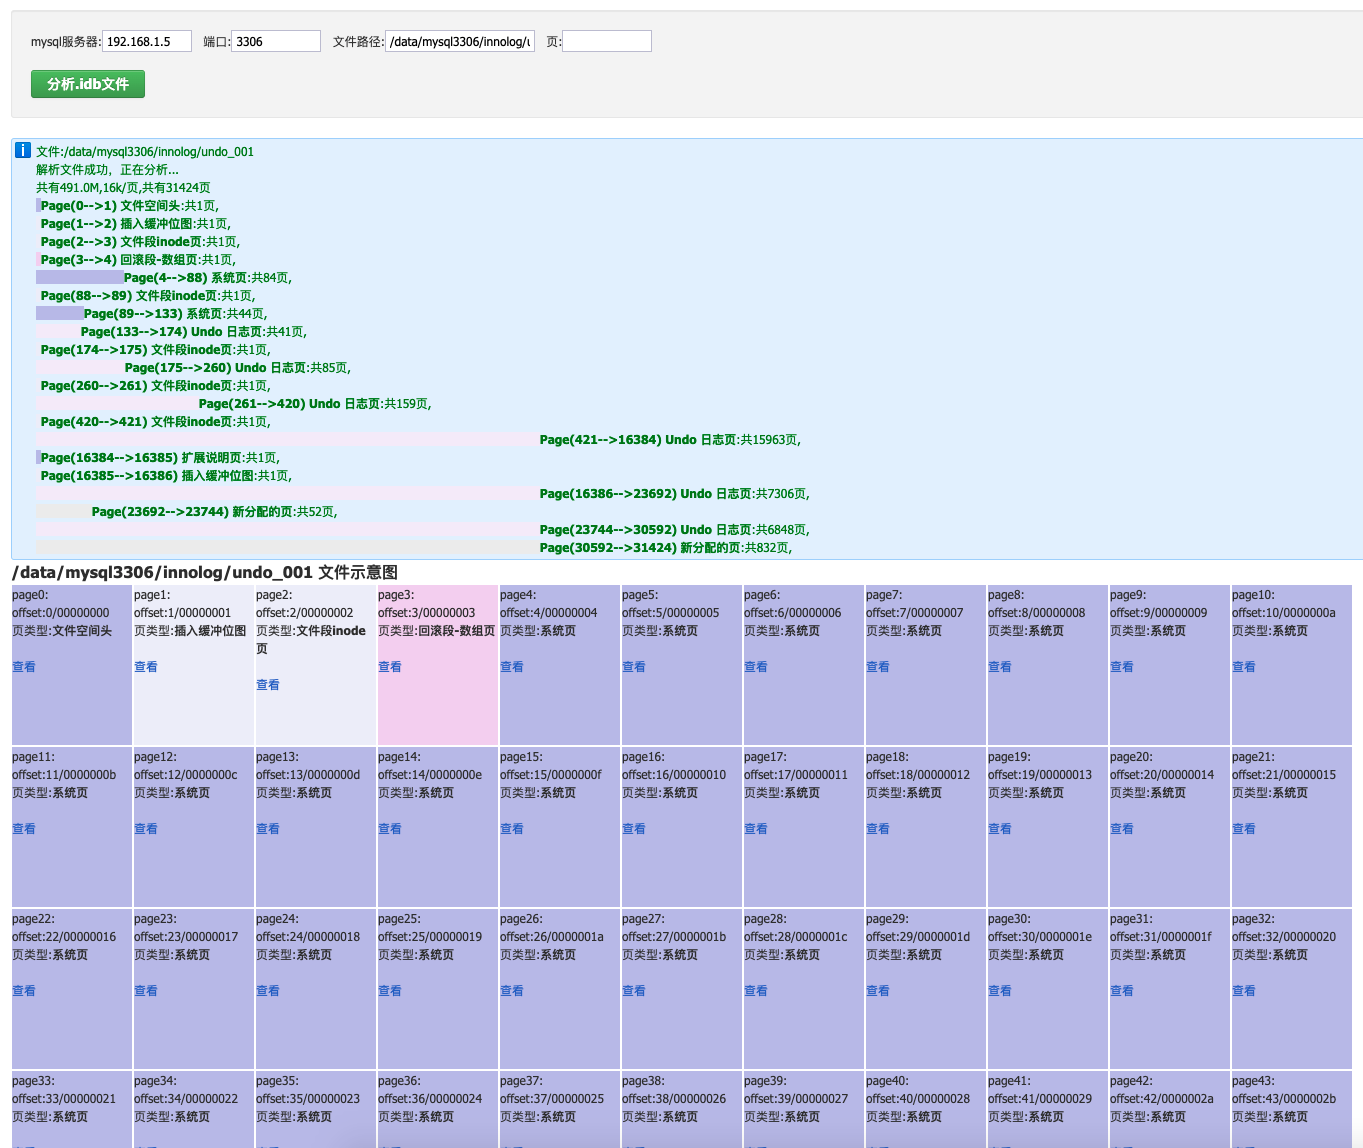Click the green 分析.idb文件 button
This screenshot has height=1148, width=1363.
pos(88,84)
